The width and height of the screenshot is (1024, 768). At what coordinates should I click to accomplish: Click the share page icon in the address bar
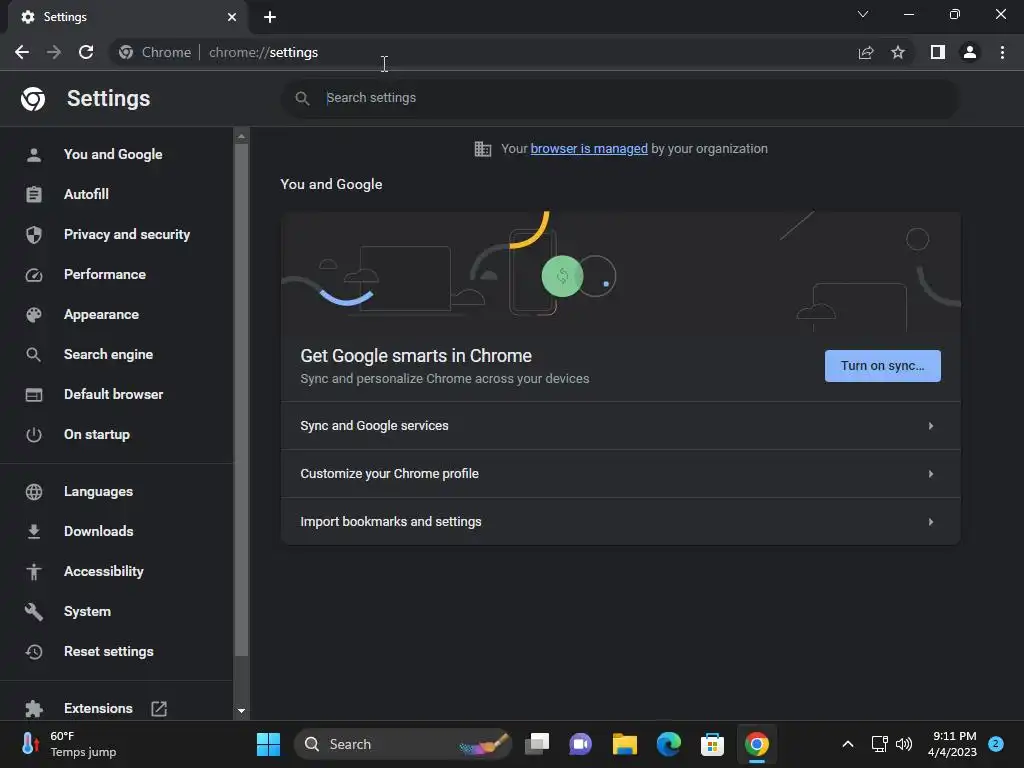tap(866, 52)
